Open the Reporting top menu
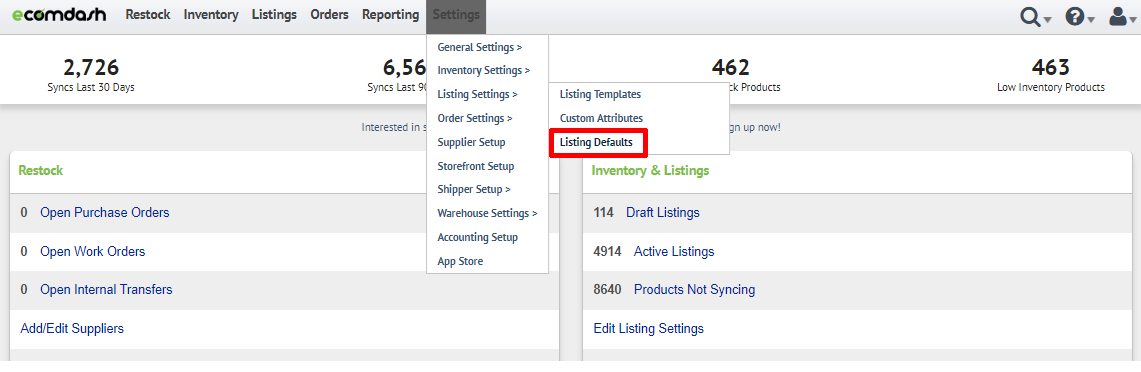Screen dimensions: 1141x372 point(390,15)
